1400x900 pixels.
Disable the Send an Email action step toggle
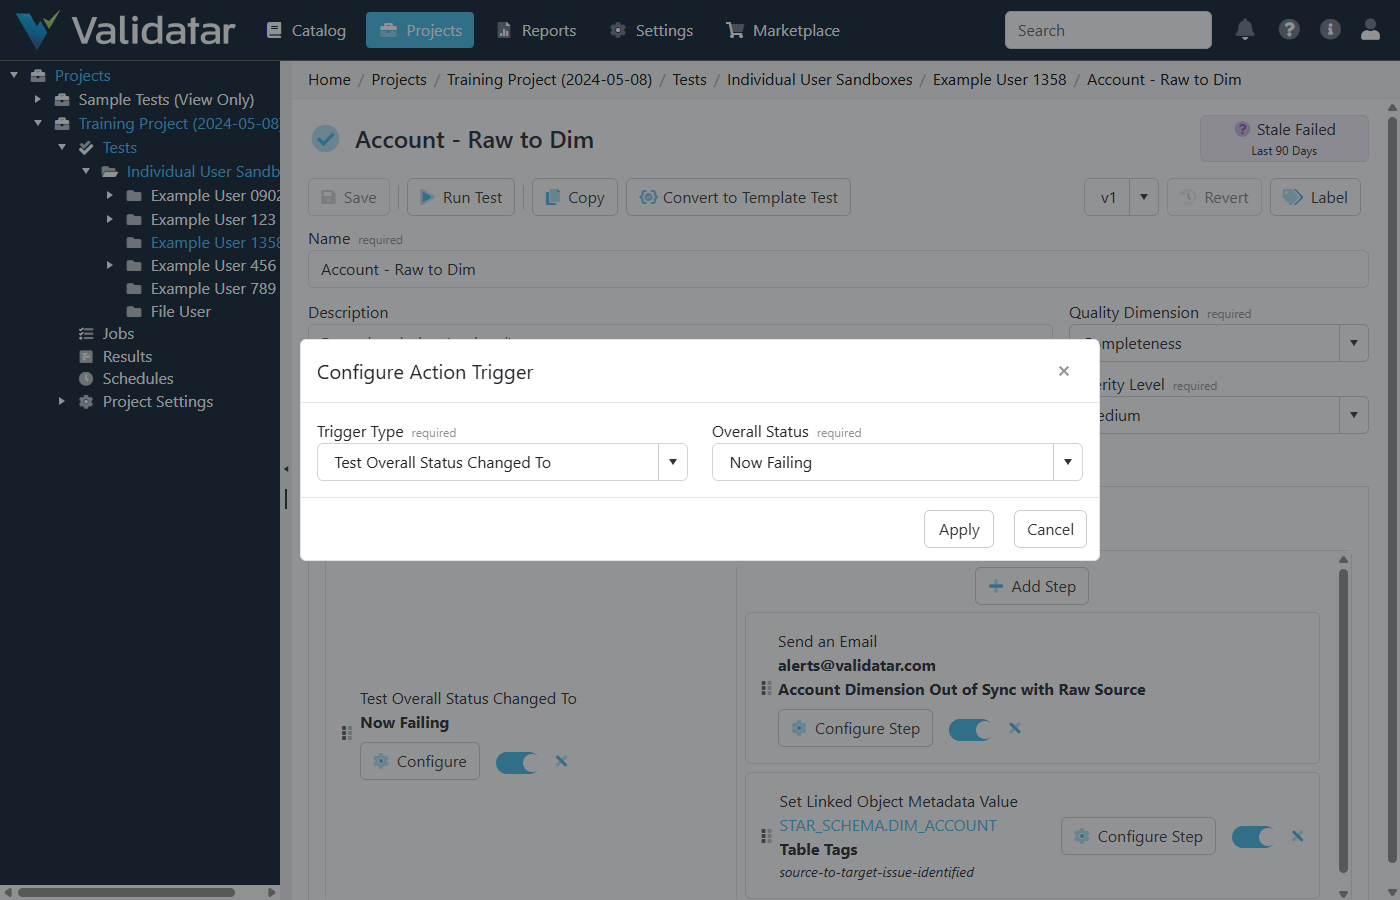pos(969,728)
